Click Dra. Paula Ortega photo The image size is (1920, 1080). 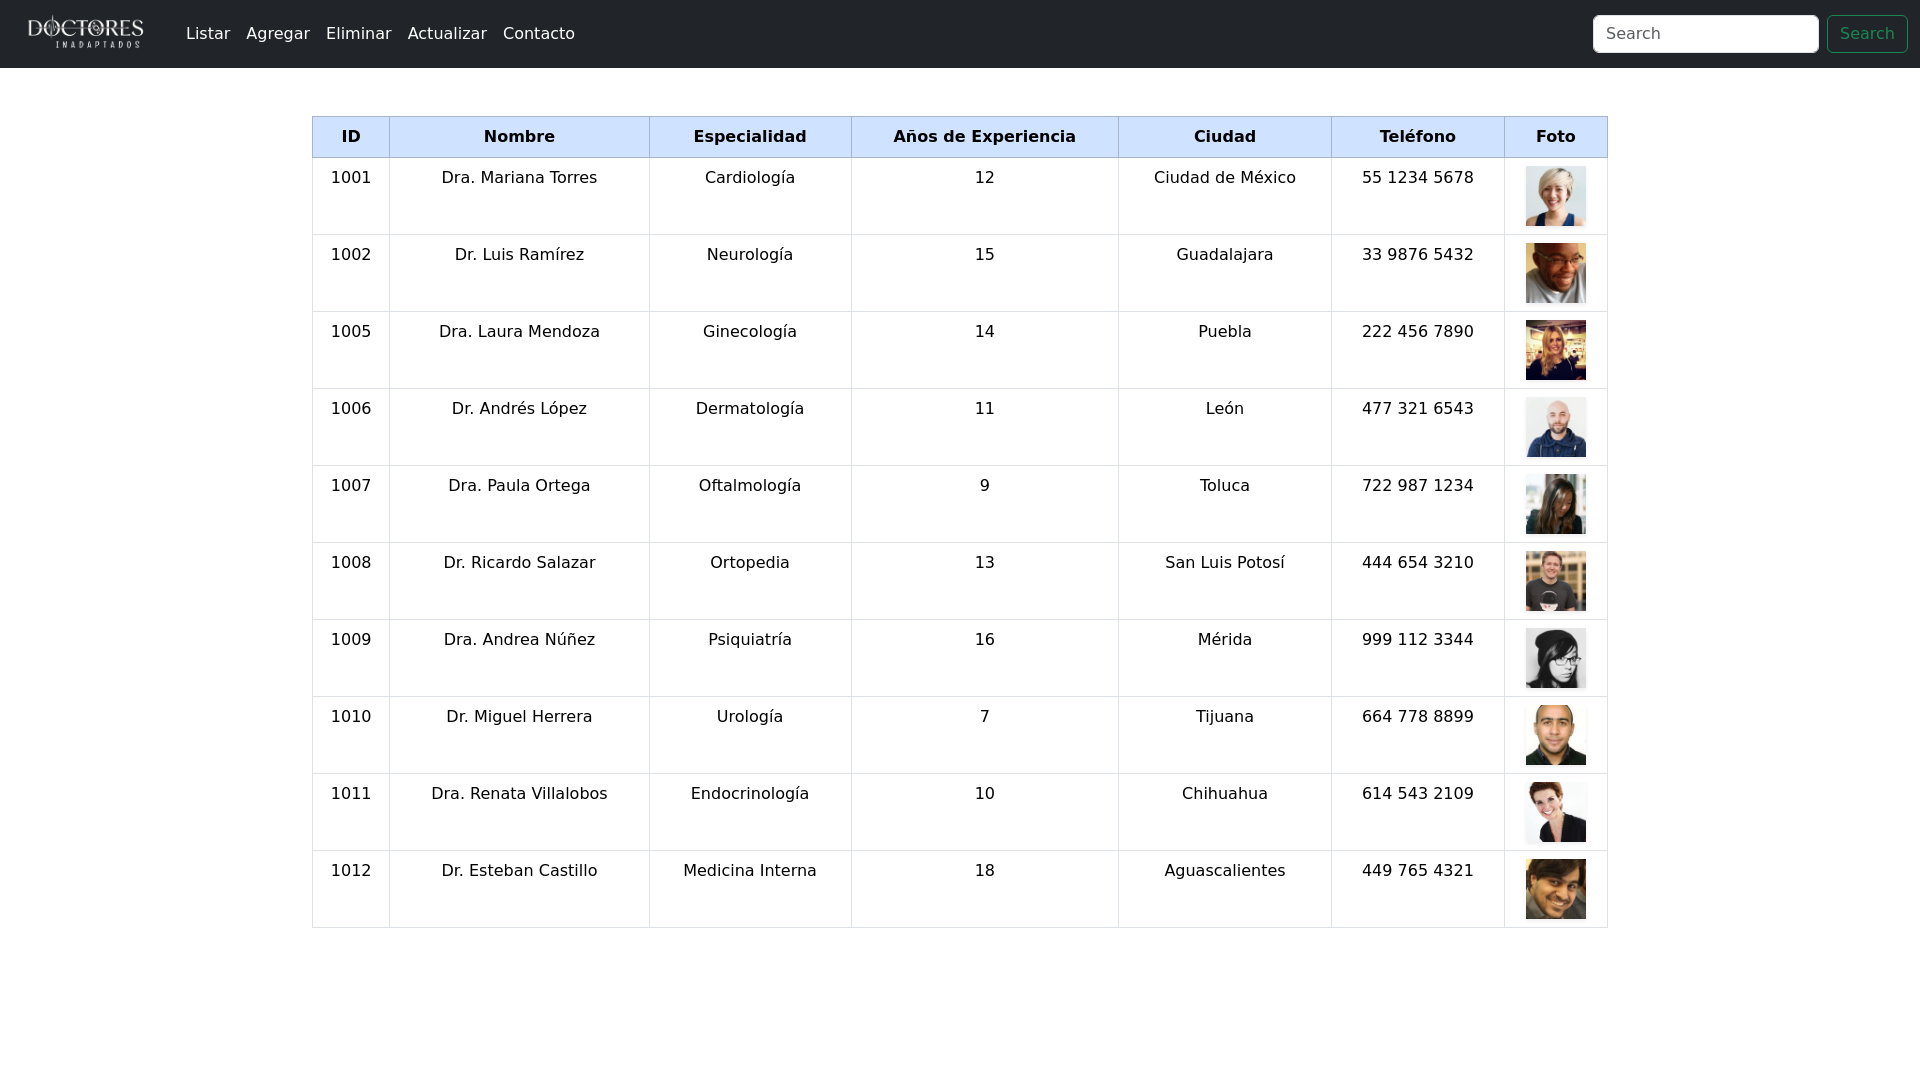click(x=1555, y=504)
